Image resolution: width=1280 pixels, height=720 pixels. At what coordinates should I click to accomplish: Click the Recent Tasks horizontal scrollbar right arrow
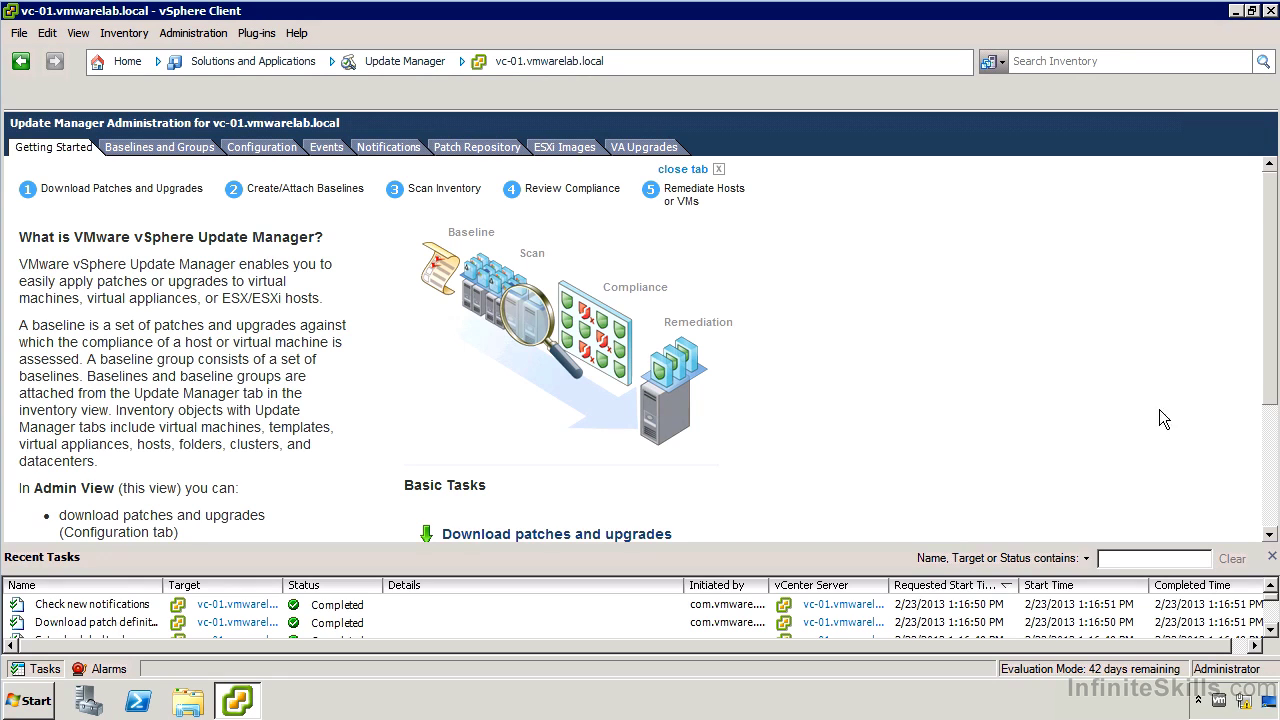click(1256, 646)
